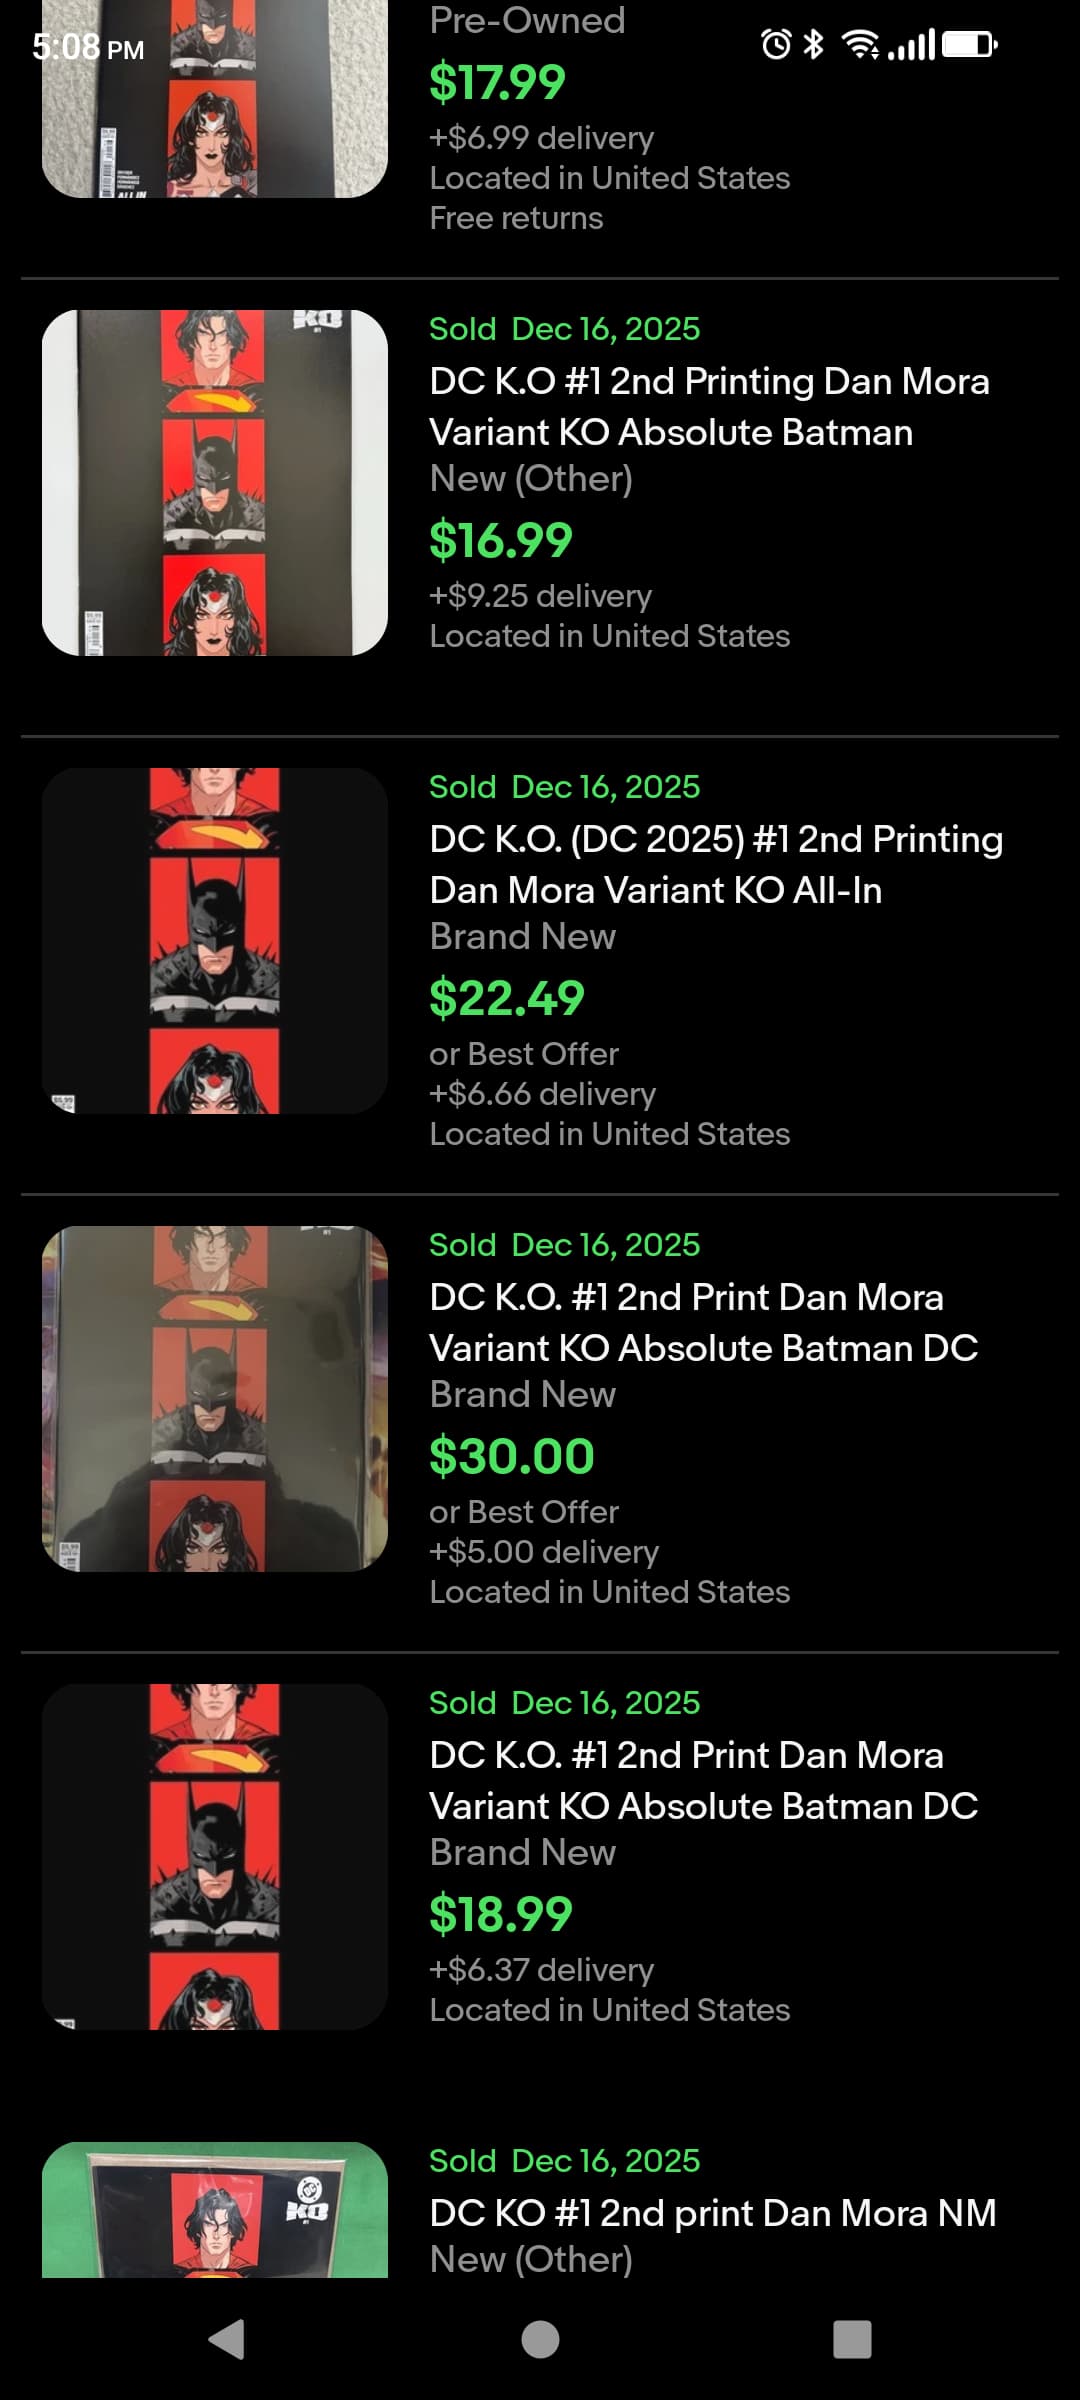Open "DC K.O #1 2nd Printing Dan Mora" listing title

(709, 406)
